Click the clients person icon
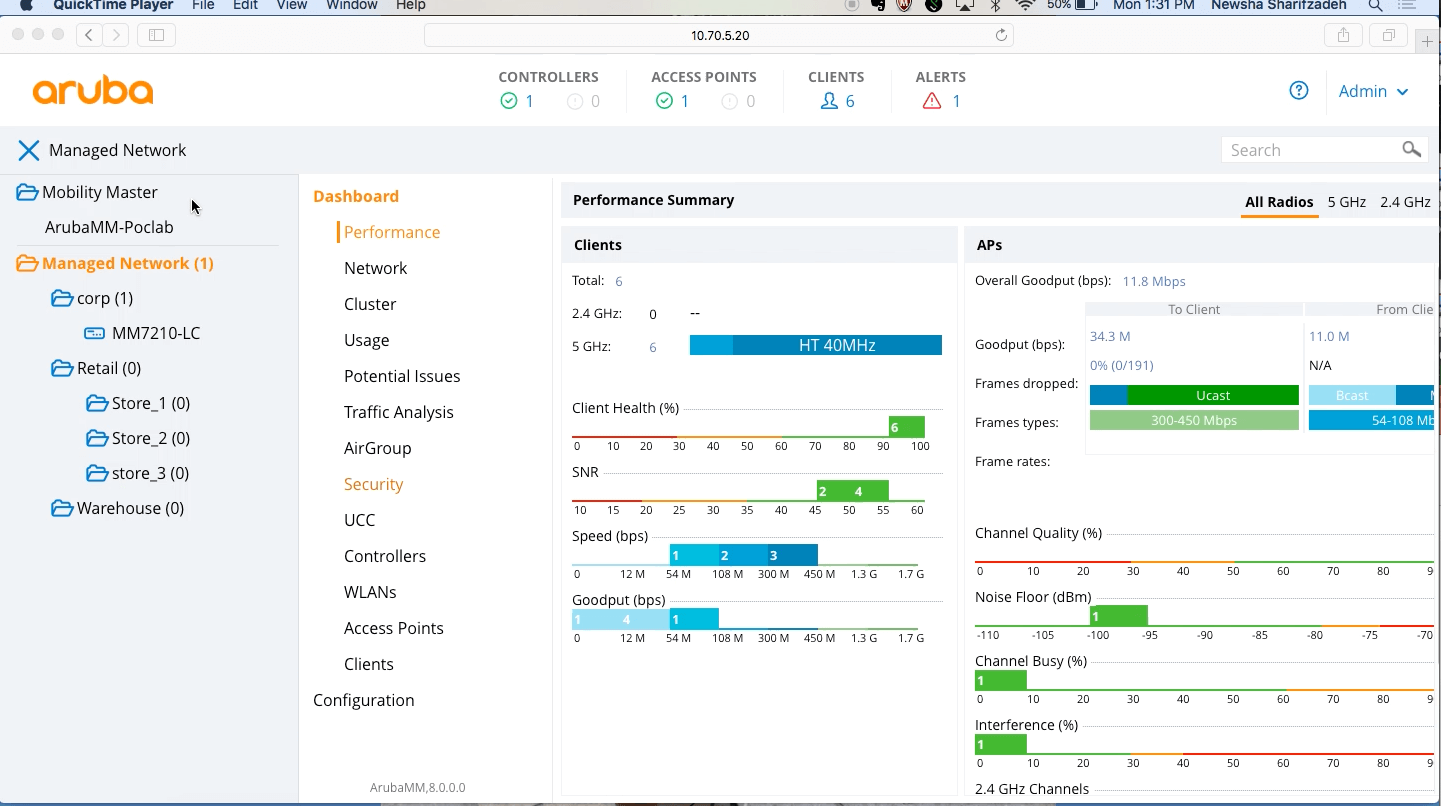 pyautogui.click(x=829, y=101)
